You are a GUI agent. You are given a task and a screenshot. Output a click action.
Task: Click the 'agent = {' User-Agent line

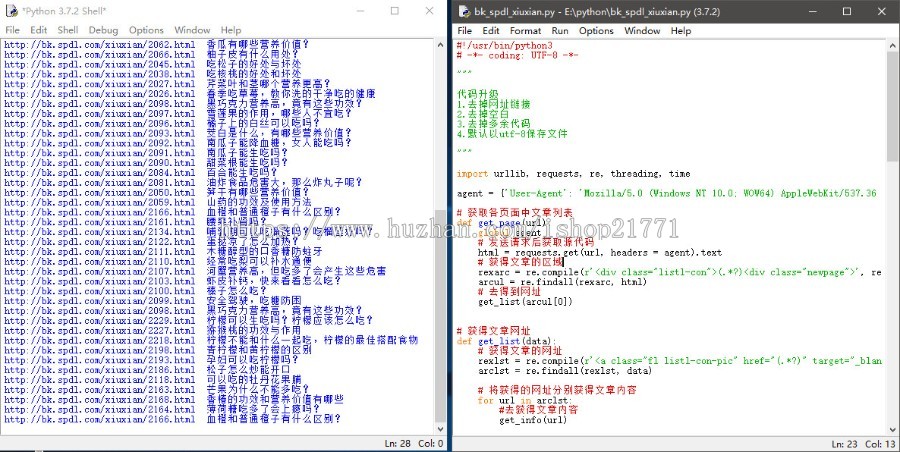[666, 194]
